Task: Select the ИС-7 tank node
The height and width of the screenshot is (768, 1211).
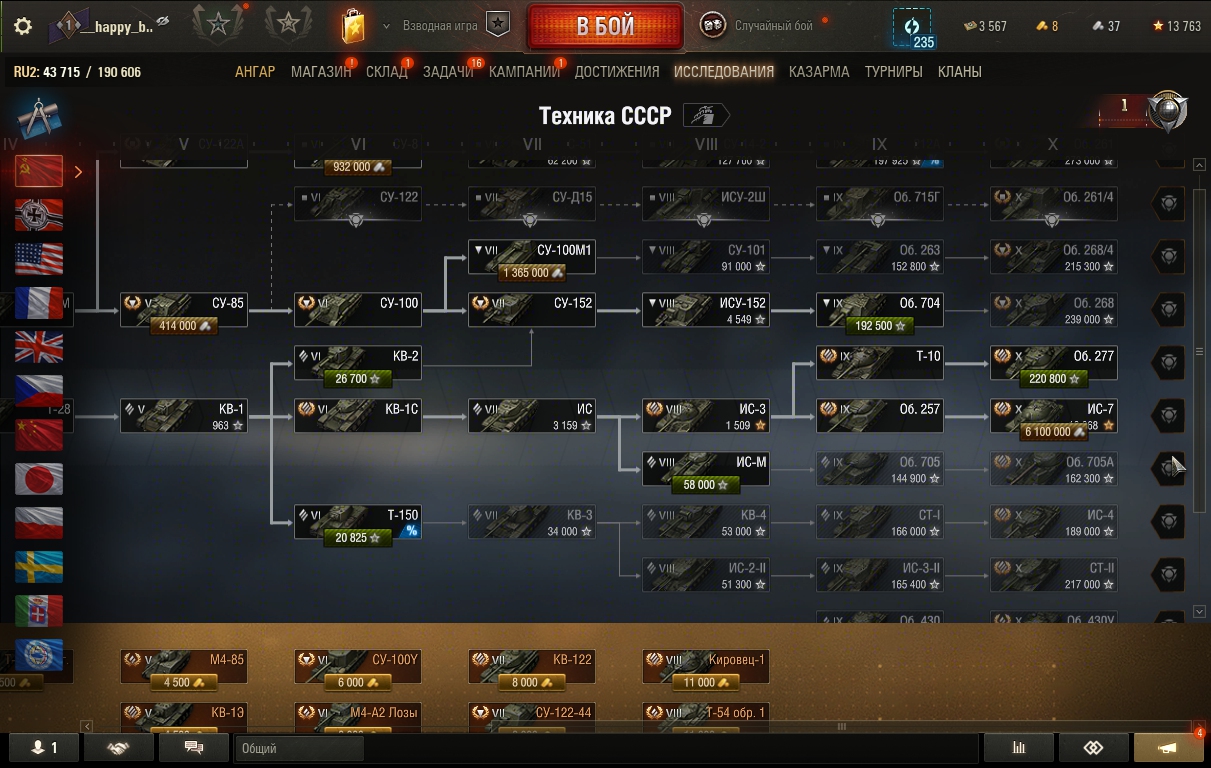Action: 1053,416
